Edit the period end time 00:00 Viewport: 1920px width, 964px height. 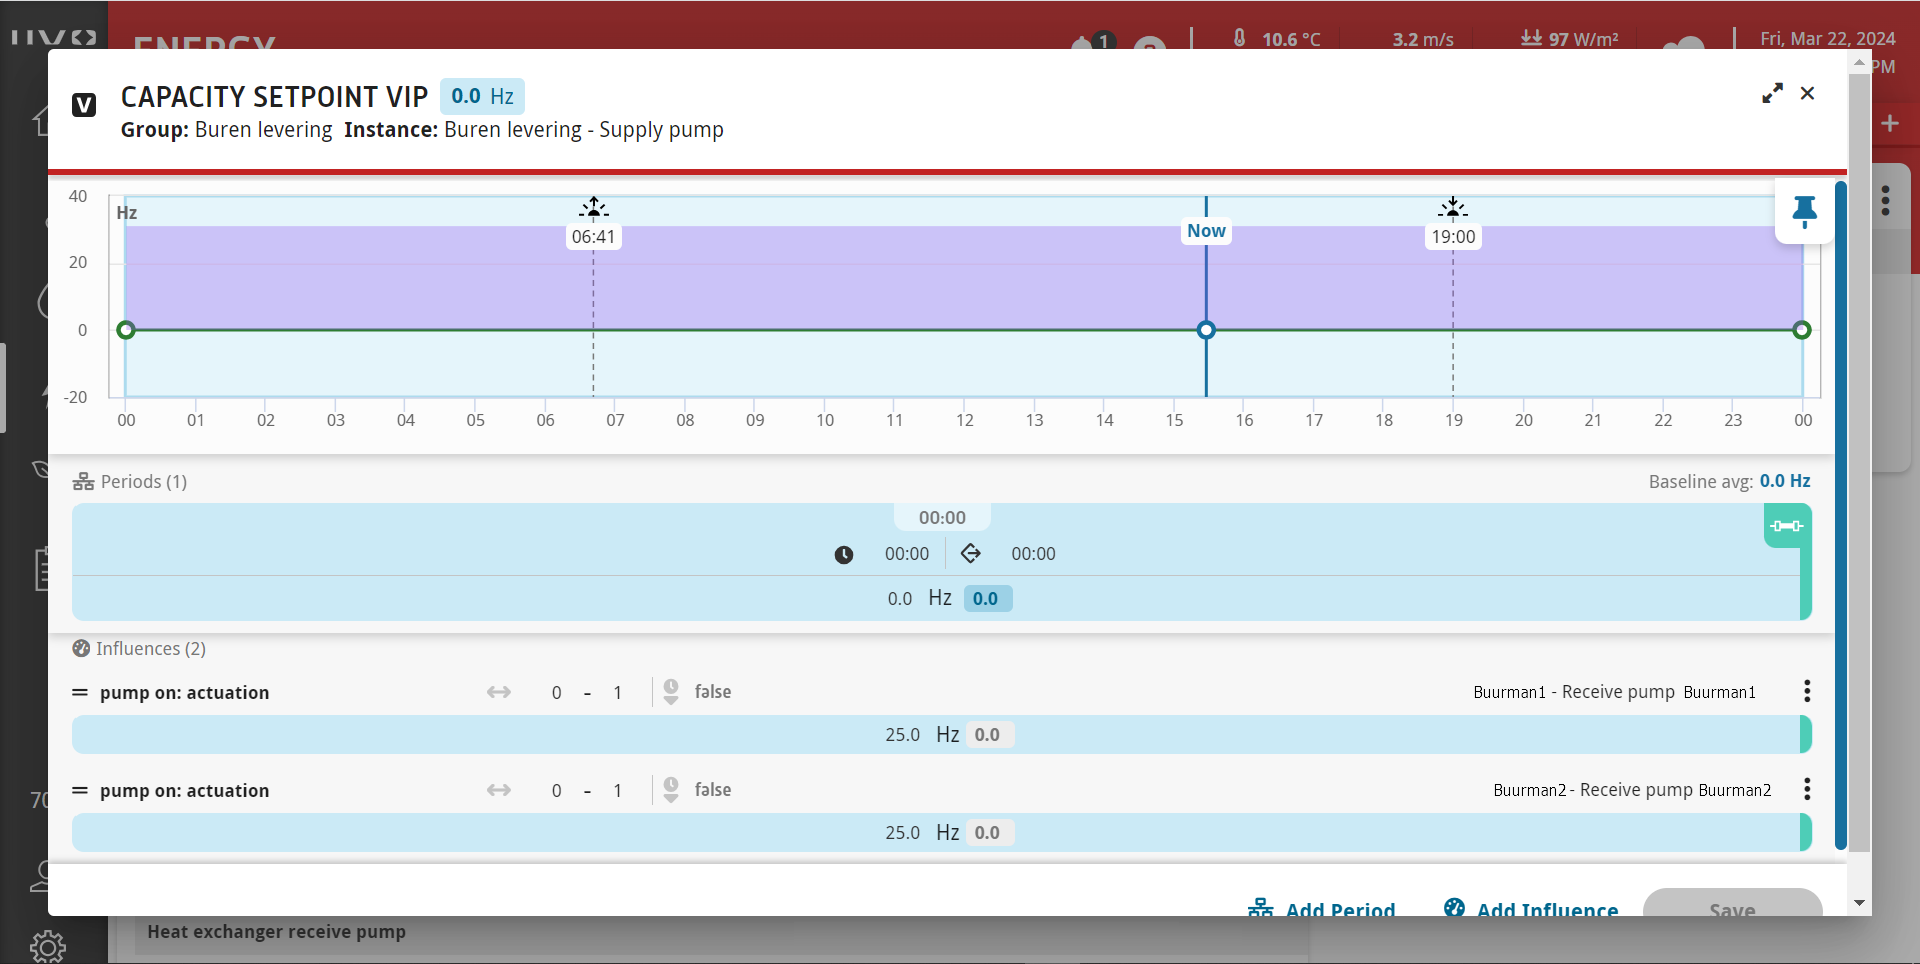click(x=1033, y=554)
